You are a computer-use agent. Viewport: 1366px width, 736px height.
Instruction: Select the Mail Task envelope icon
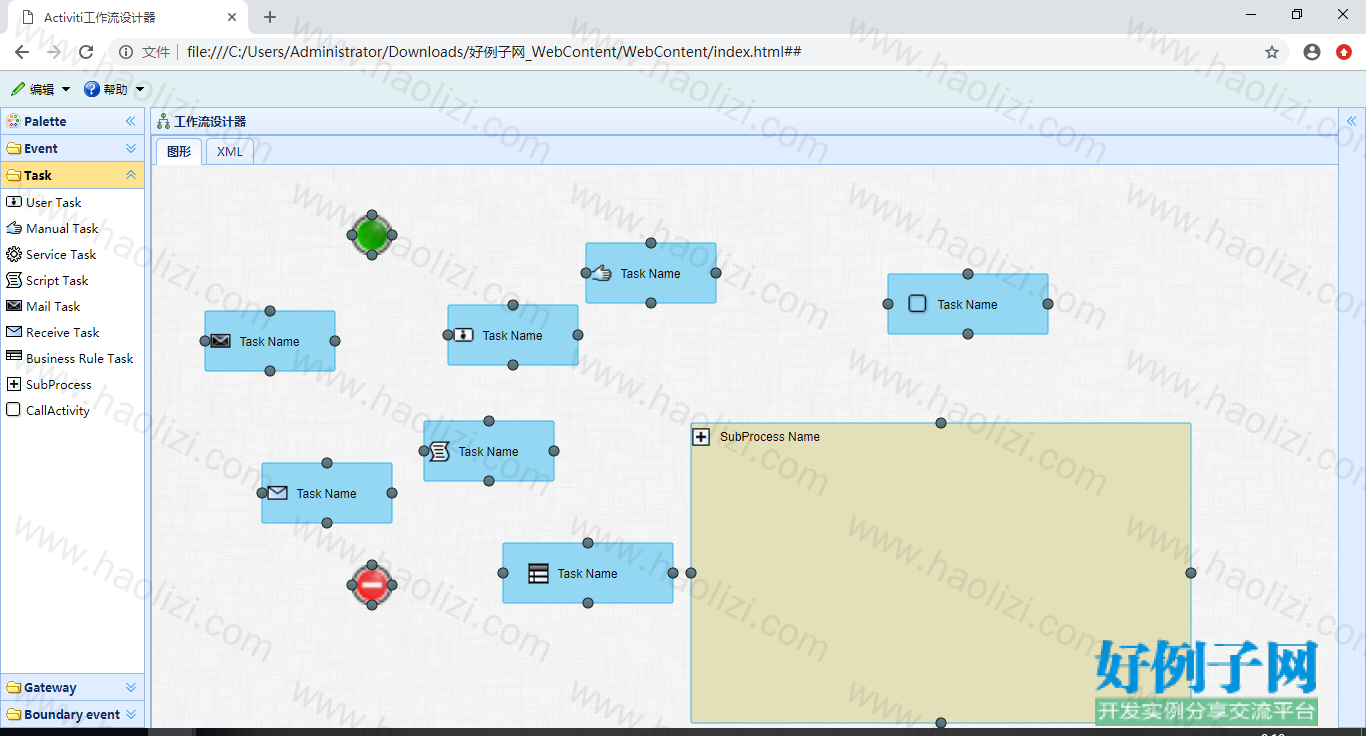coord(14,306)
